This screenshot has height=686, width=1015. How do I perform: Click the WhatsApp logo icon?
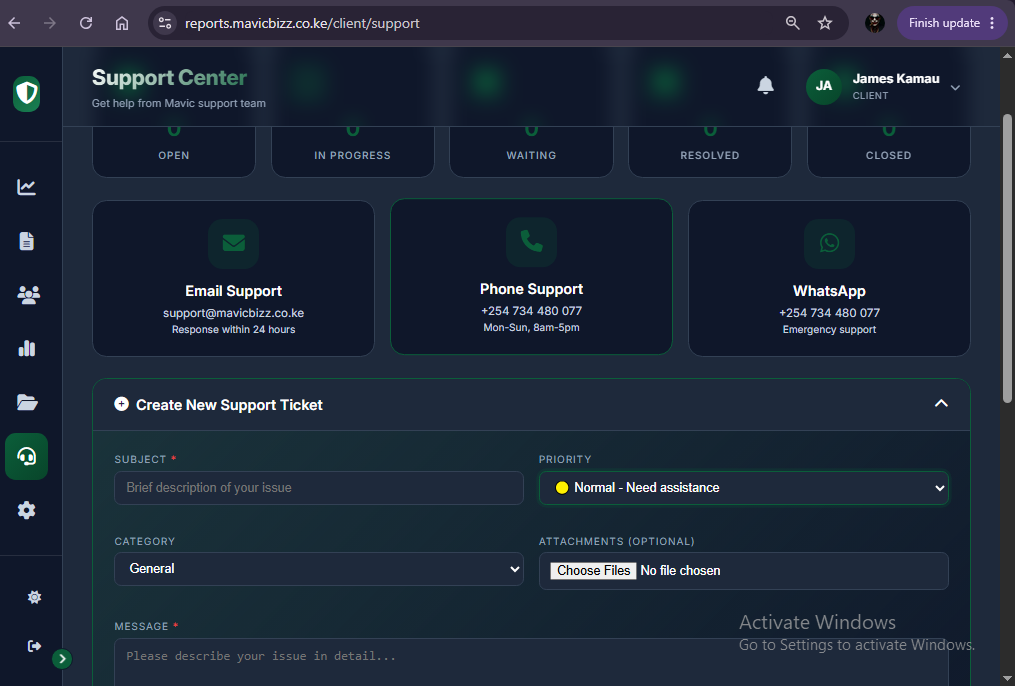pyautogui.click(x=829, y=243)
